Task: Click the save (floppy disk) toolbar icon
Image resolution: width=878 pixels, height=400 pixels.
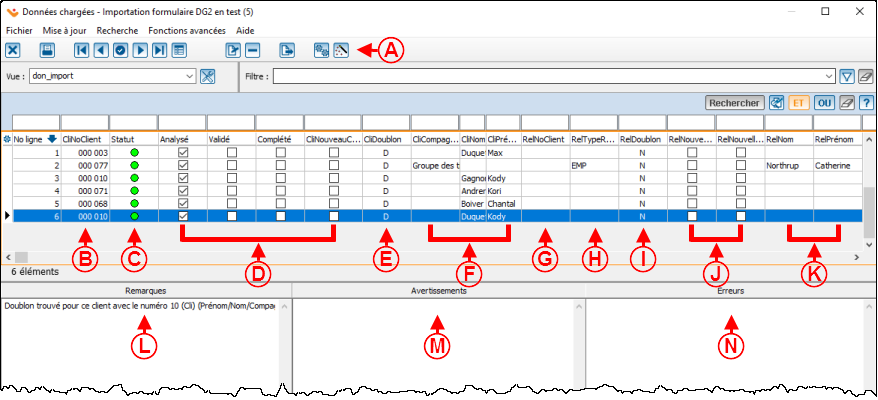Action: point(47,50)
